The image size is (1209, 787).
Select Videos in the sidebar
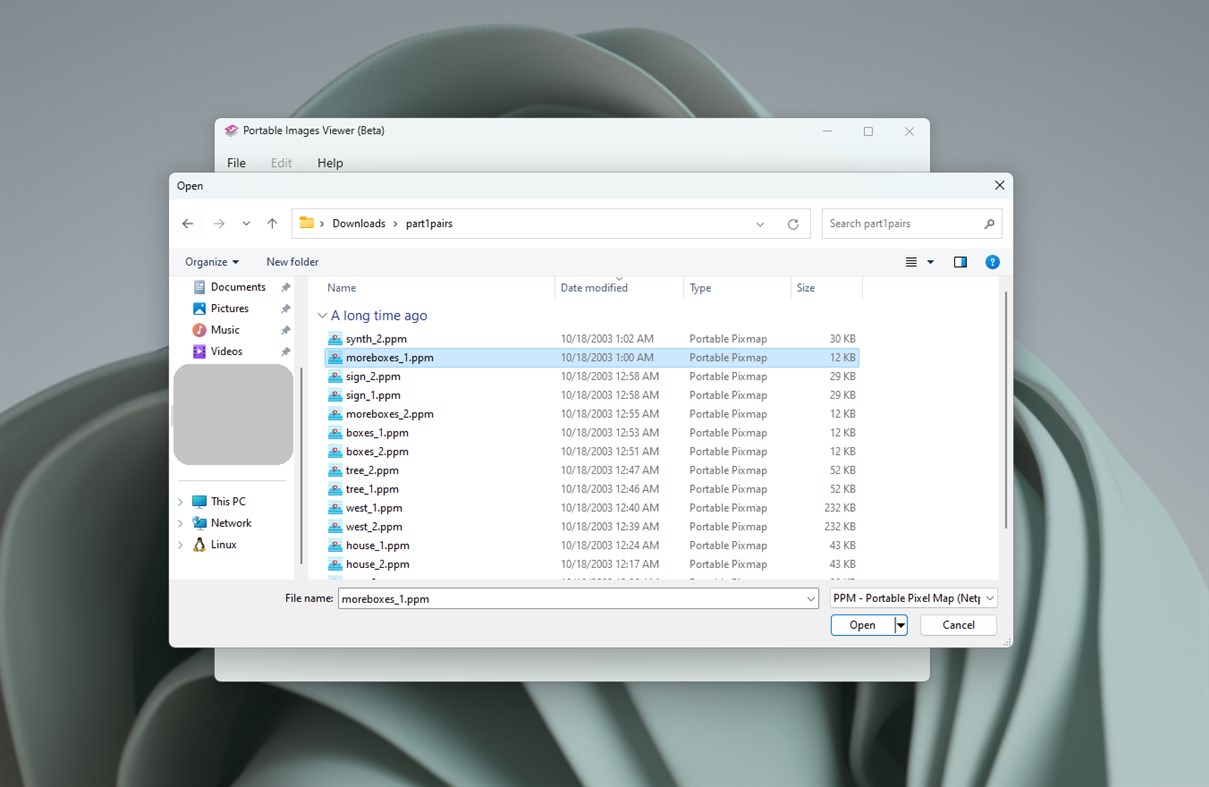coord(226,352)
